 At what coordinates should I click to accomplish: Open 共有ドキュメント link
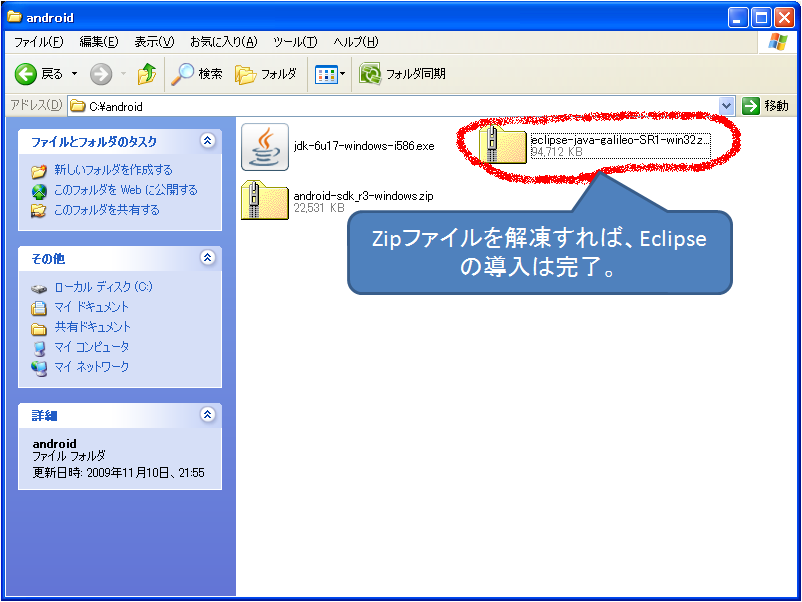click(x=93, y=327)
